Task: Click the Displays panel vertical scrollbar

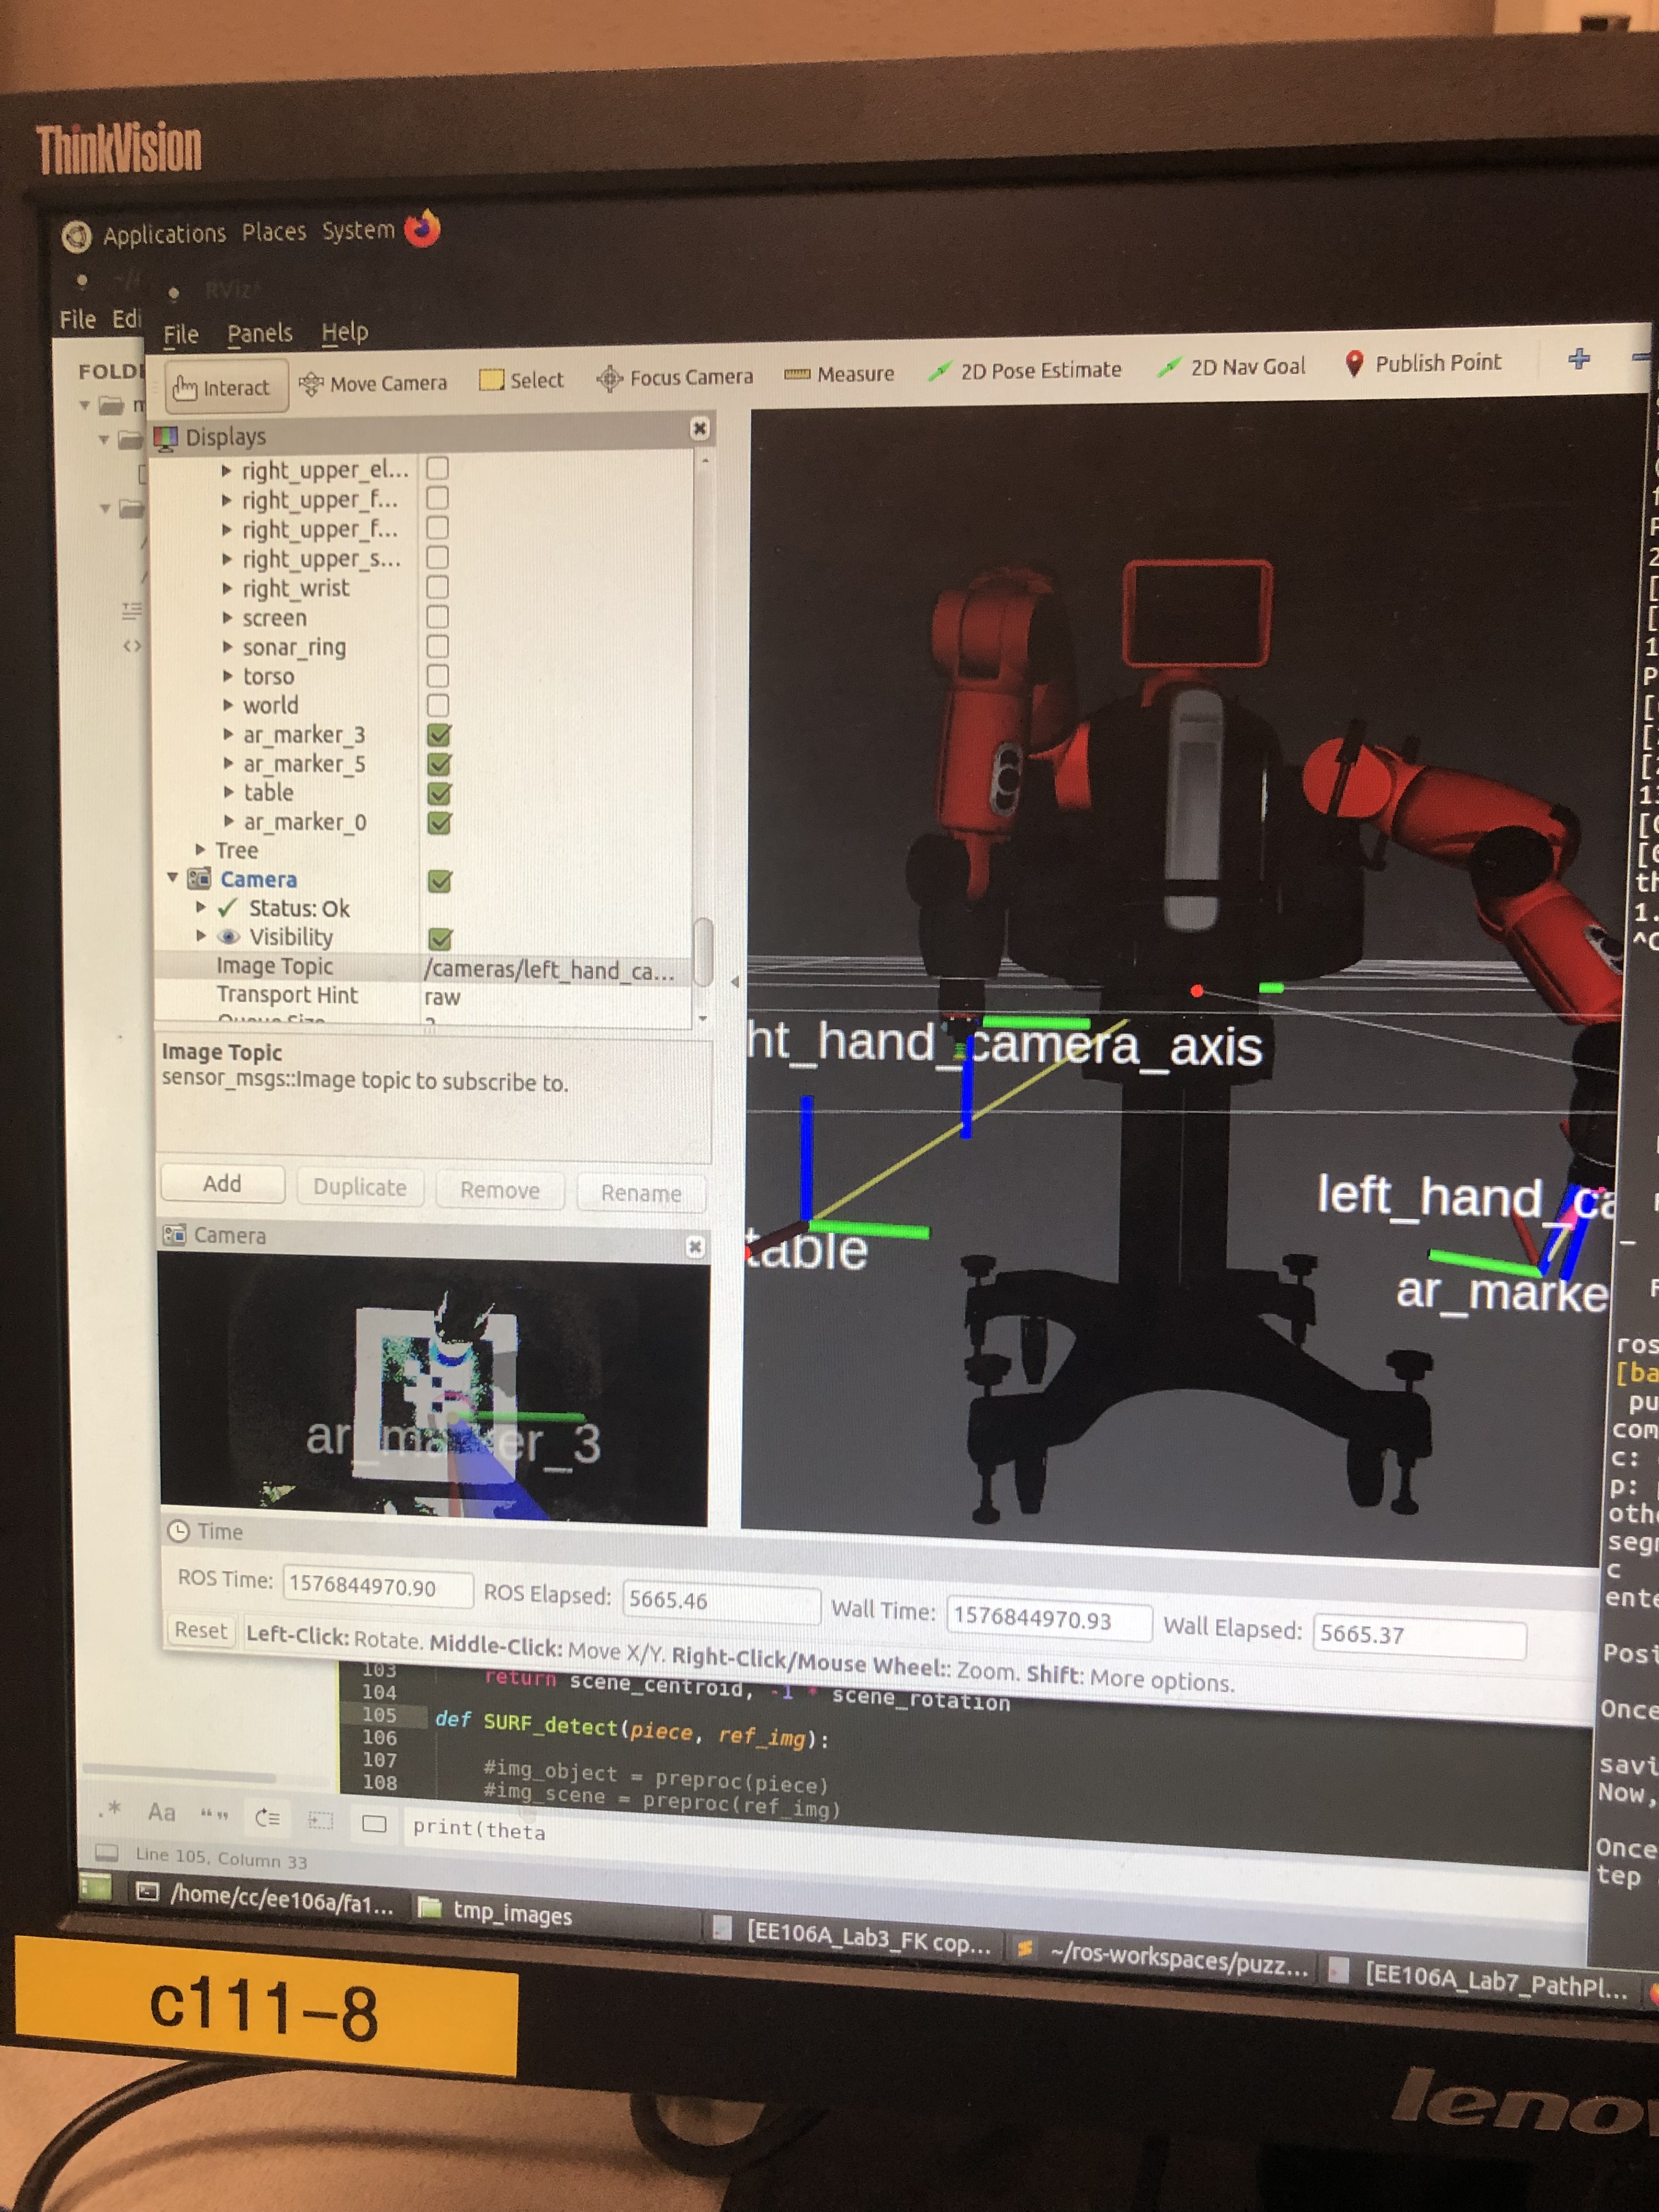Action: pos(703,951)
